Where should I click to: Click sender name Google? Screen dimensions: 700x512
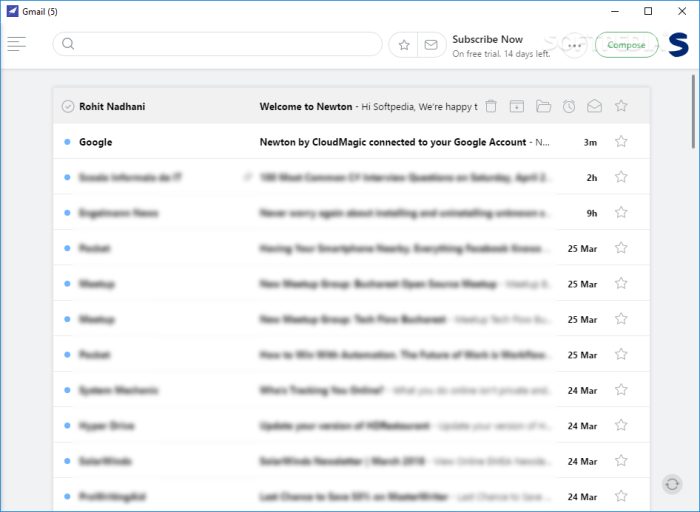pyautogui.click(x=96, y=142)
